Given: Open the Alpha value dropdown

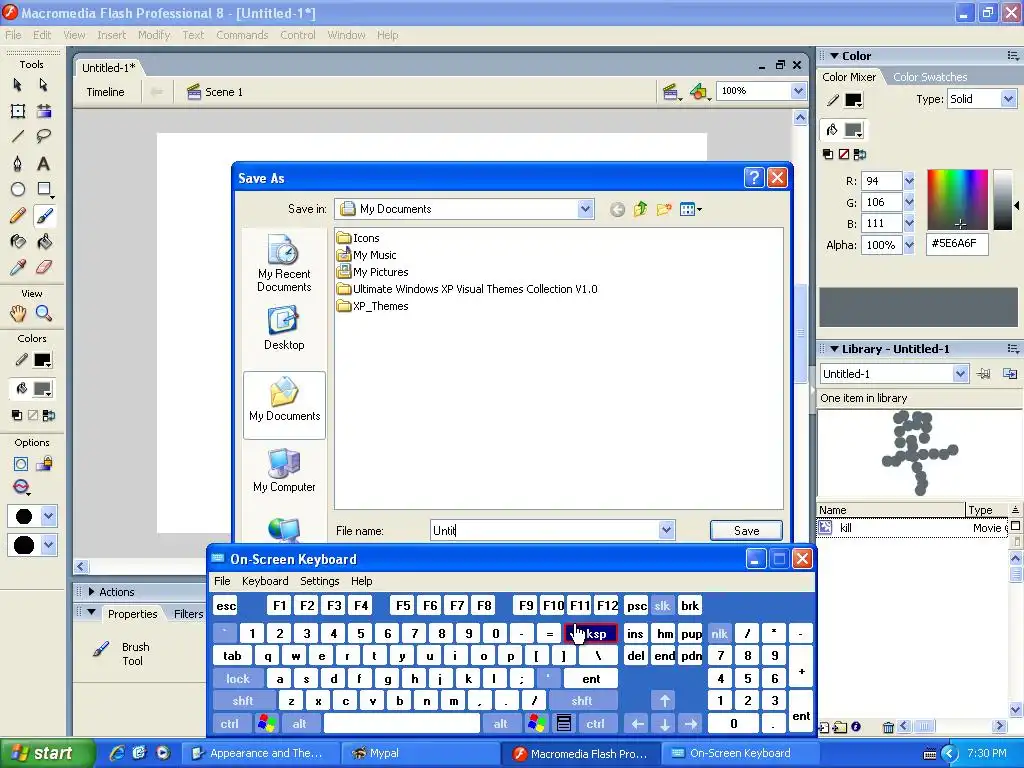Looking at the screenshot, I should [909, 246].
